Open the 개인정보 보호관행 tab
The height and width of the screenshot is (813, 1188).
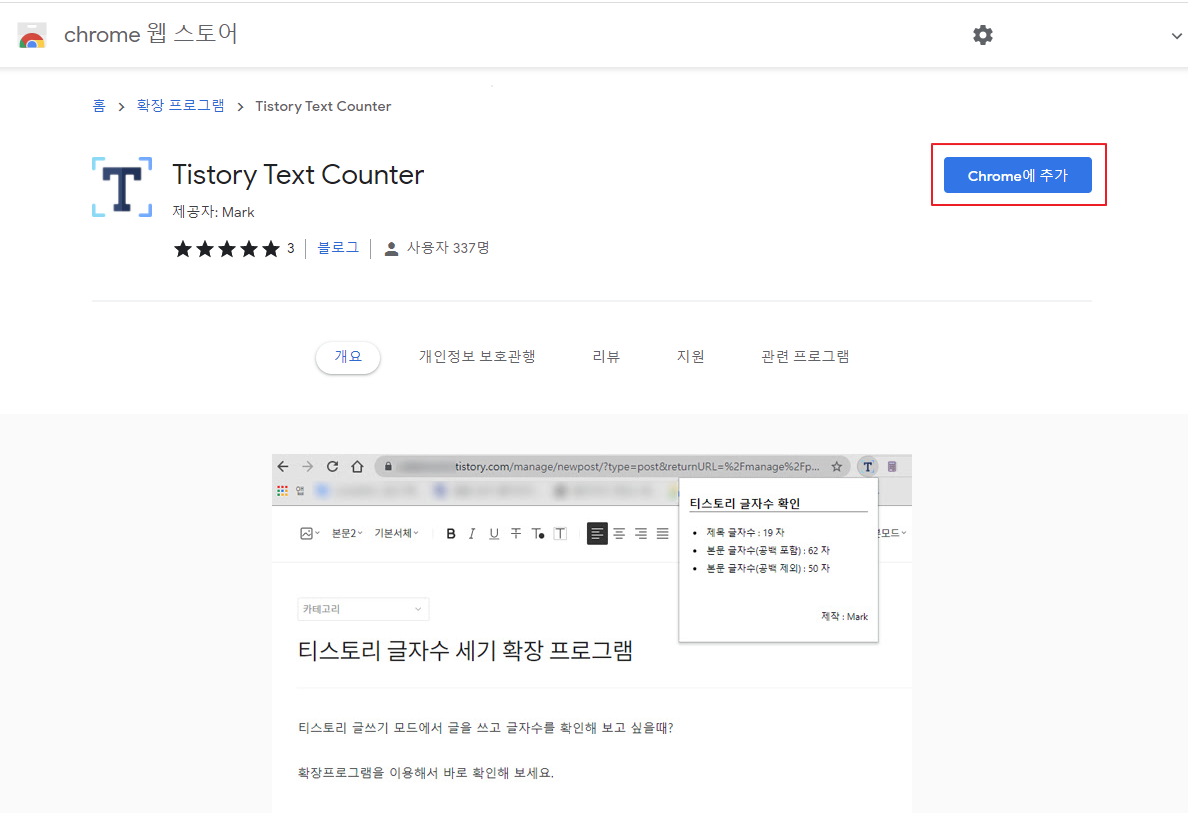477,355
